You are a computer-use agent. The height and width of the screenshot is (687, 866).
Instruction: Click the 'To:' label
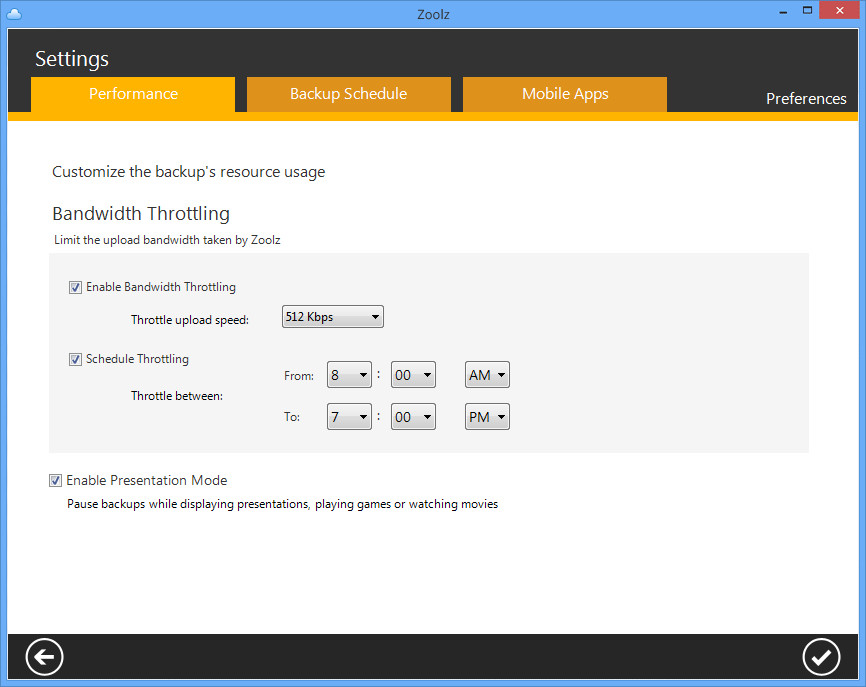click(x=292, y=417)
